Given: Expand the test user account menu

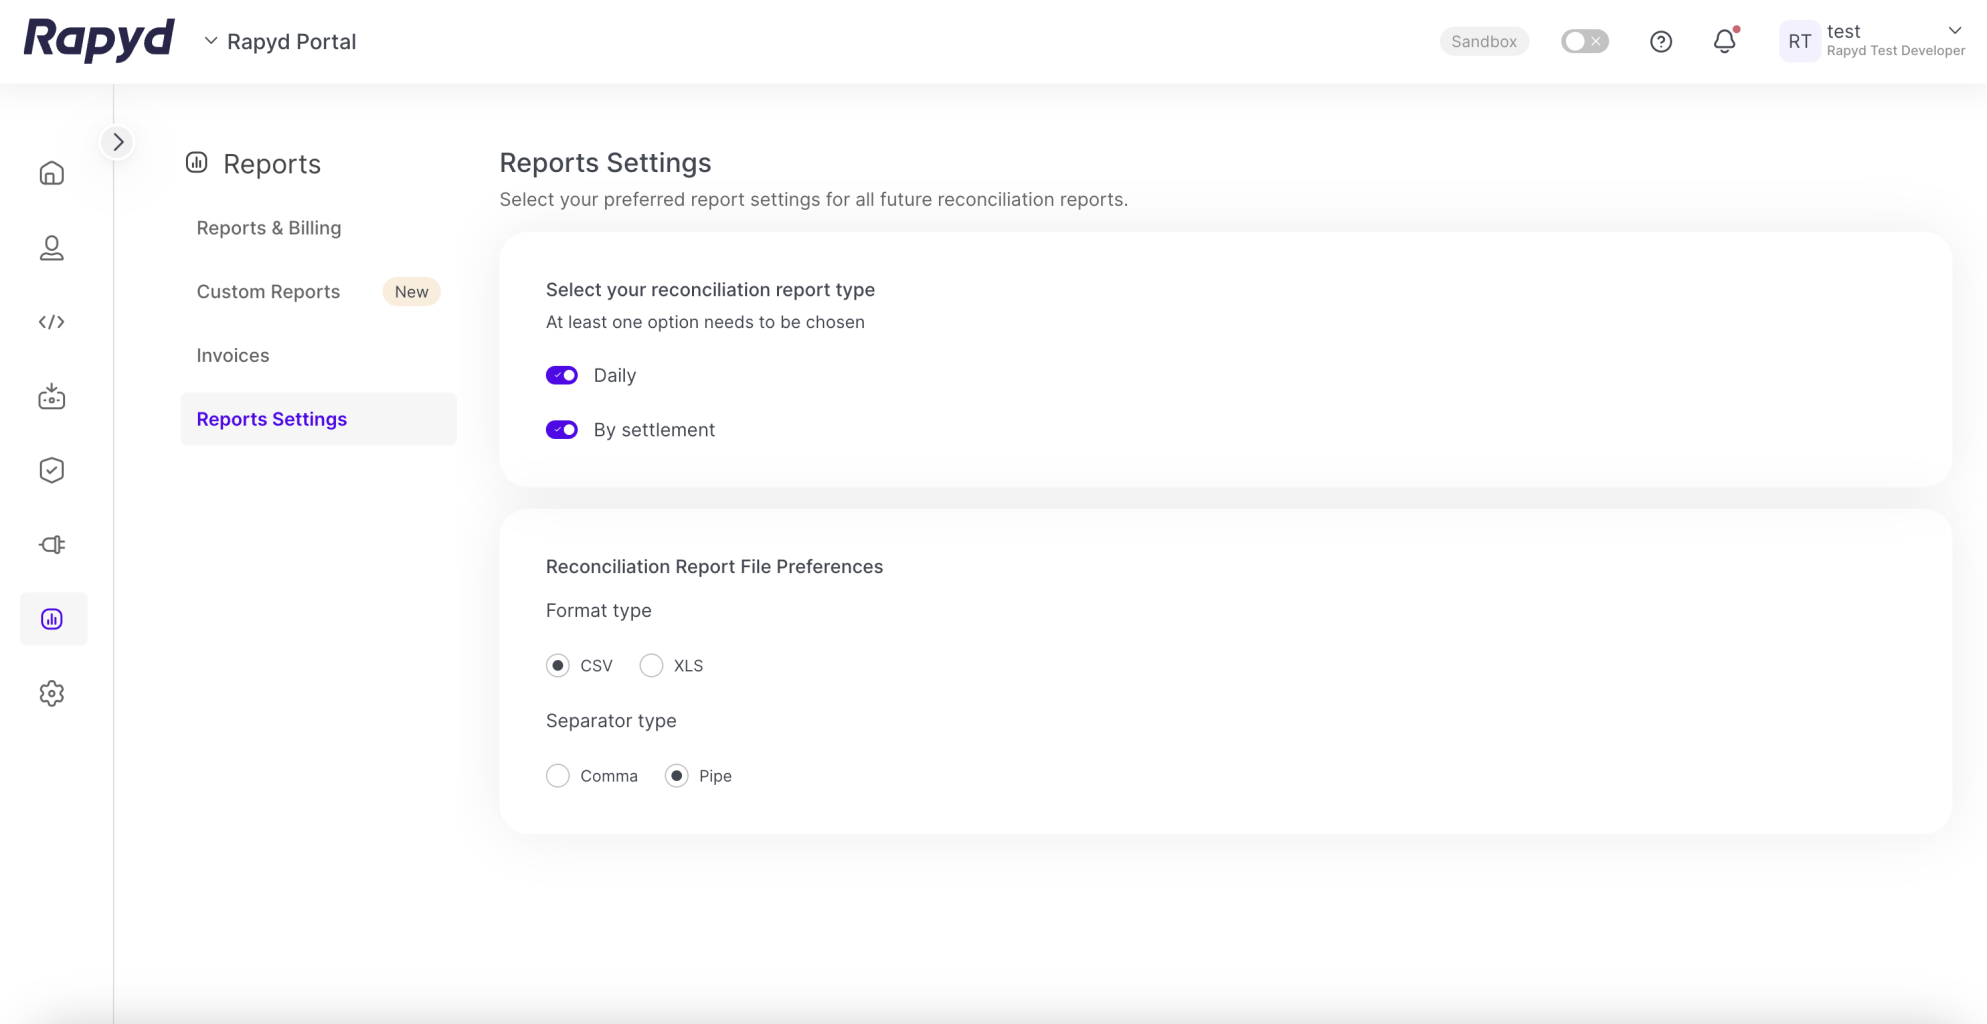Looking at the screenshot, I should click(x=1953, y=31).
